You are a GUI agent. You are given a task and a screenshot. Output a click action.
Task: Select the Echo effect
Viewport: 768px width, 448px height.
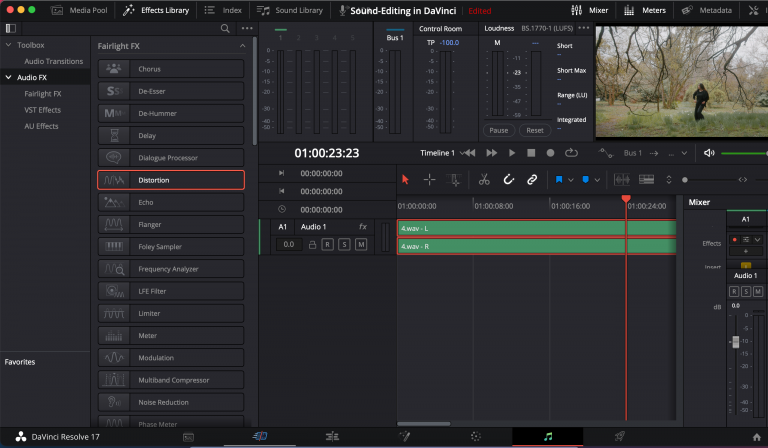click(171, 202)
